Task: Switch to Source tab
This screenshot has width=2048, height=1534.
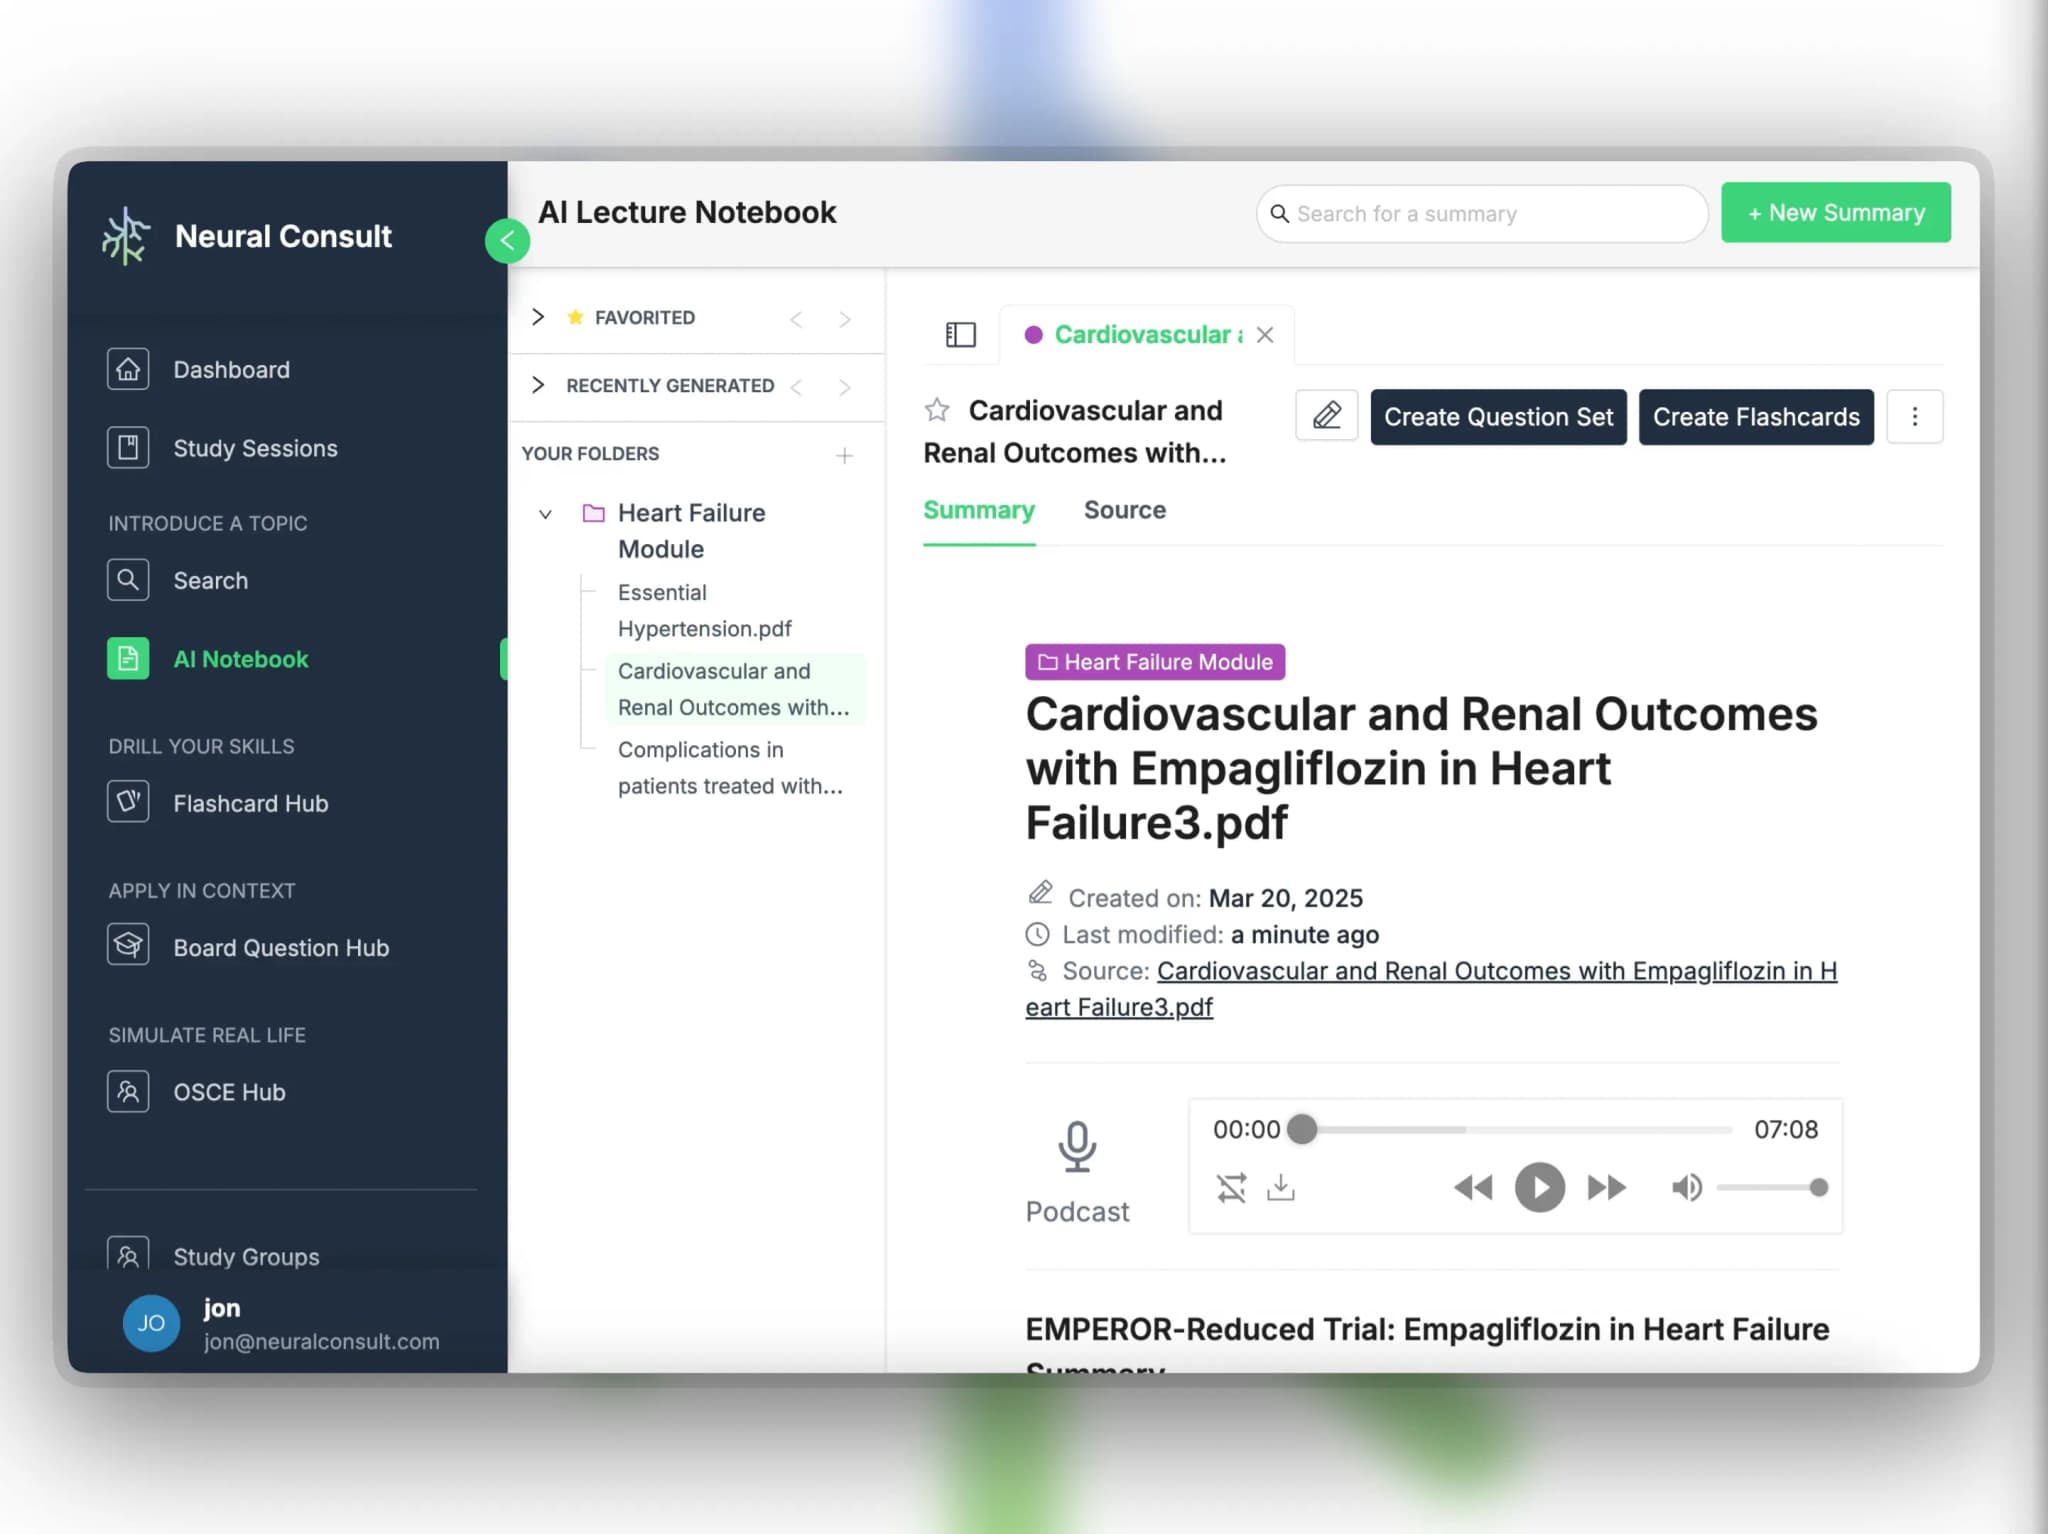Action: 1125,511
